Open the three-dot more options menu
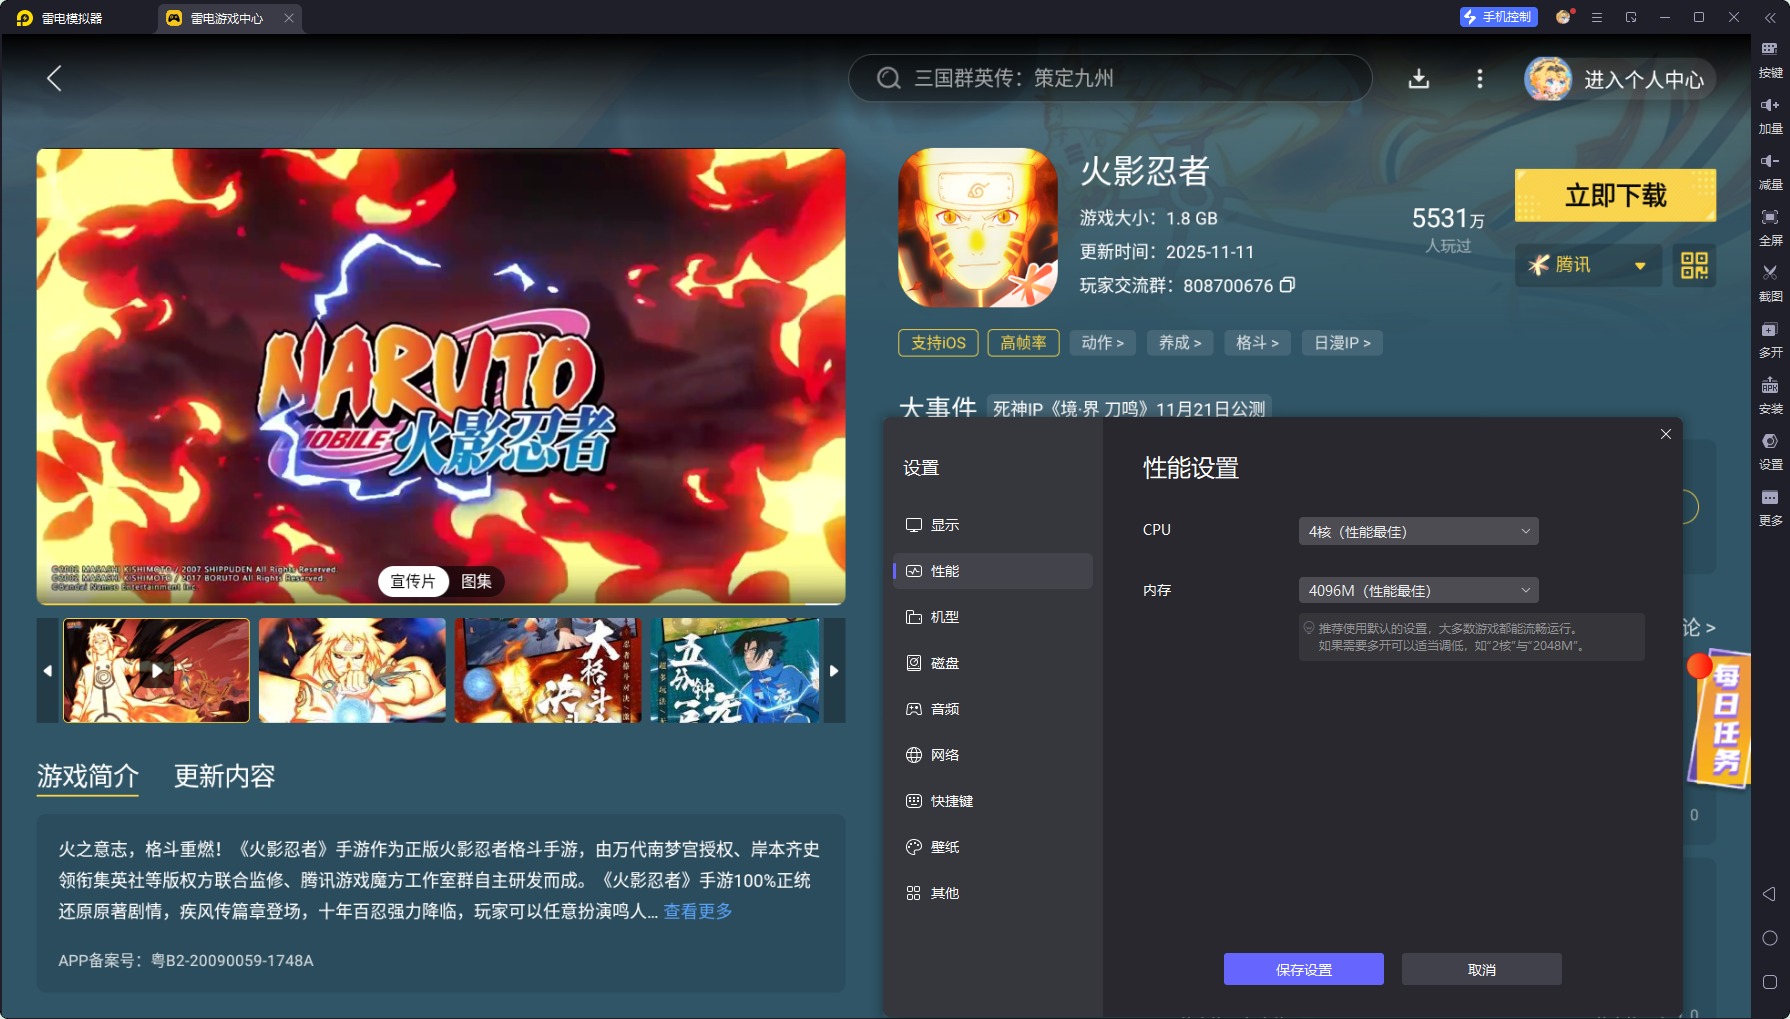This screenshot has width=1790, height=1019. (x=1480, y=78)
